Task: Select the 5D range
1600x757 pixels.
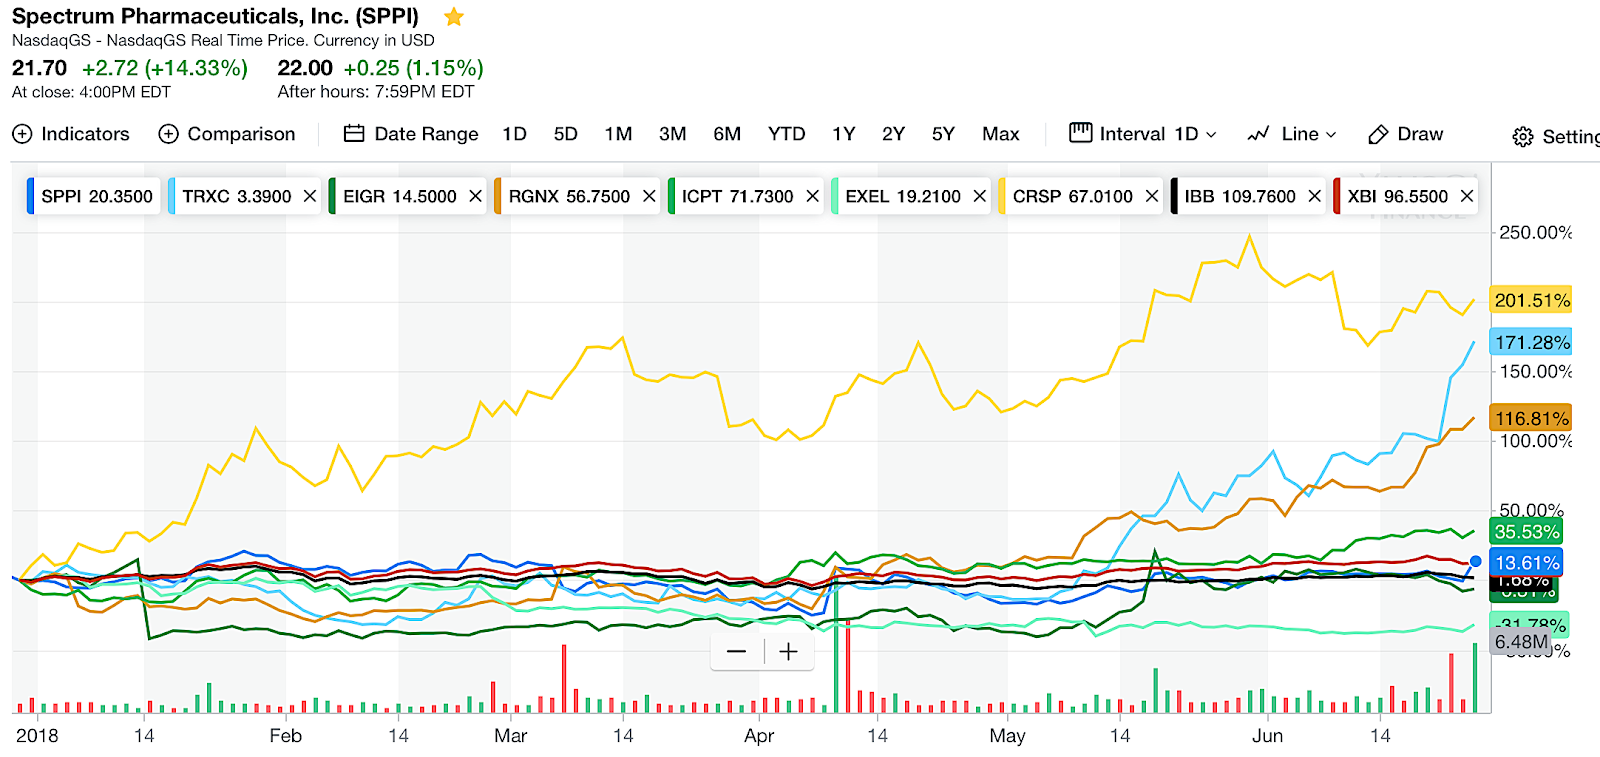Action: click(x=566, y=134)
